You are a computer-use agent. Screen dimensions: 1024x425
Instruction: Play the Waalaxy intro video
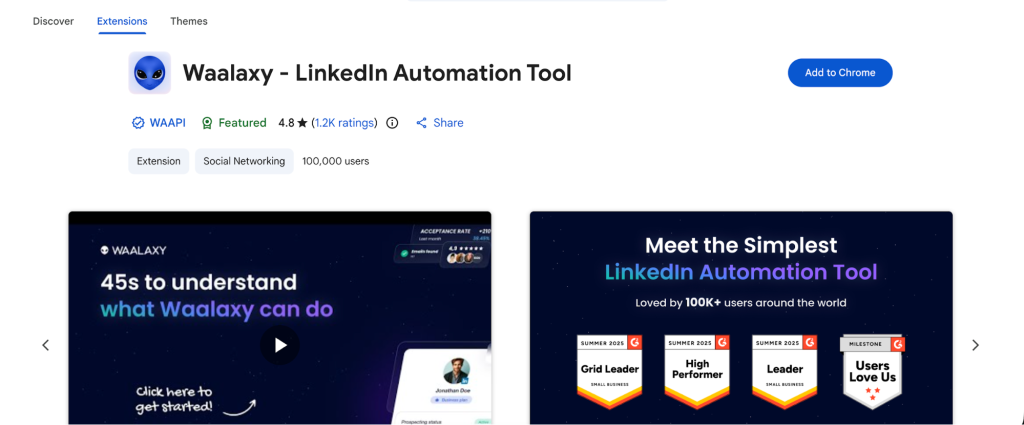click(x=280, y=345)
